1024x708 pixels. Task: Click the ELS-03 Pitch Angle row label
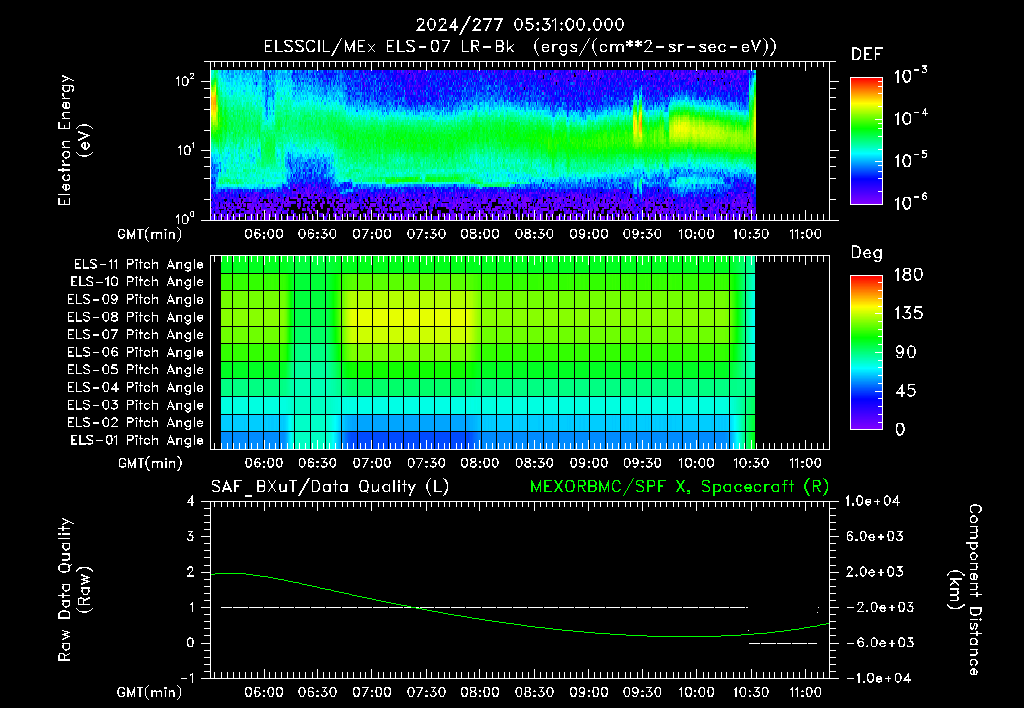tap(136, 406)
